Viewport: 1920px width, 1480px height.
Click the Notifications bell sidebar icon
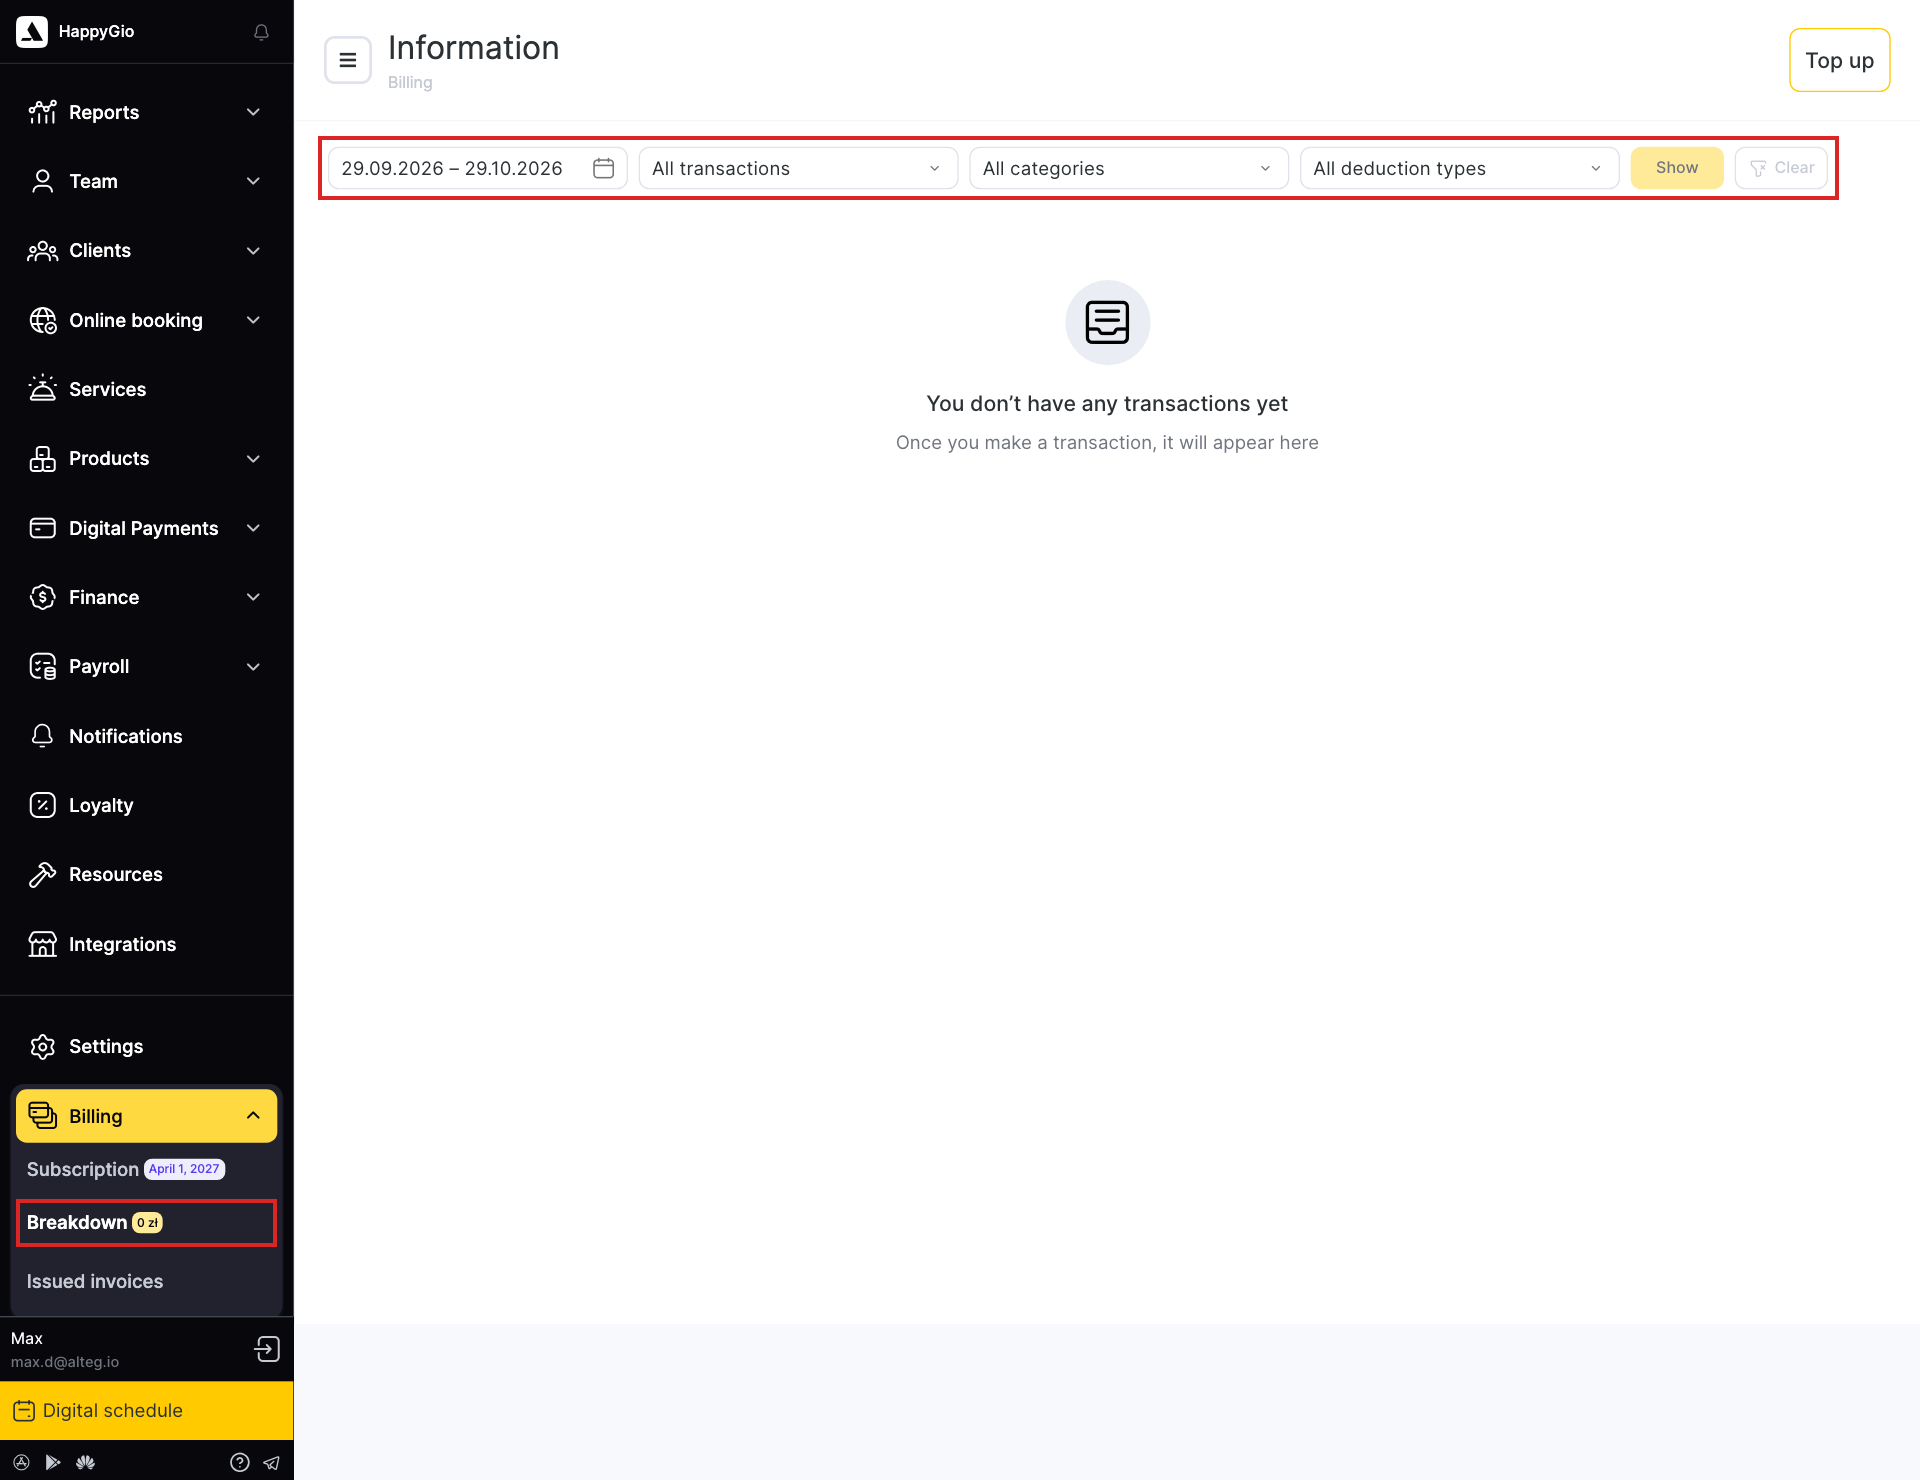click(x=42, y=736)
